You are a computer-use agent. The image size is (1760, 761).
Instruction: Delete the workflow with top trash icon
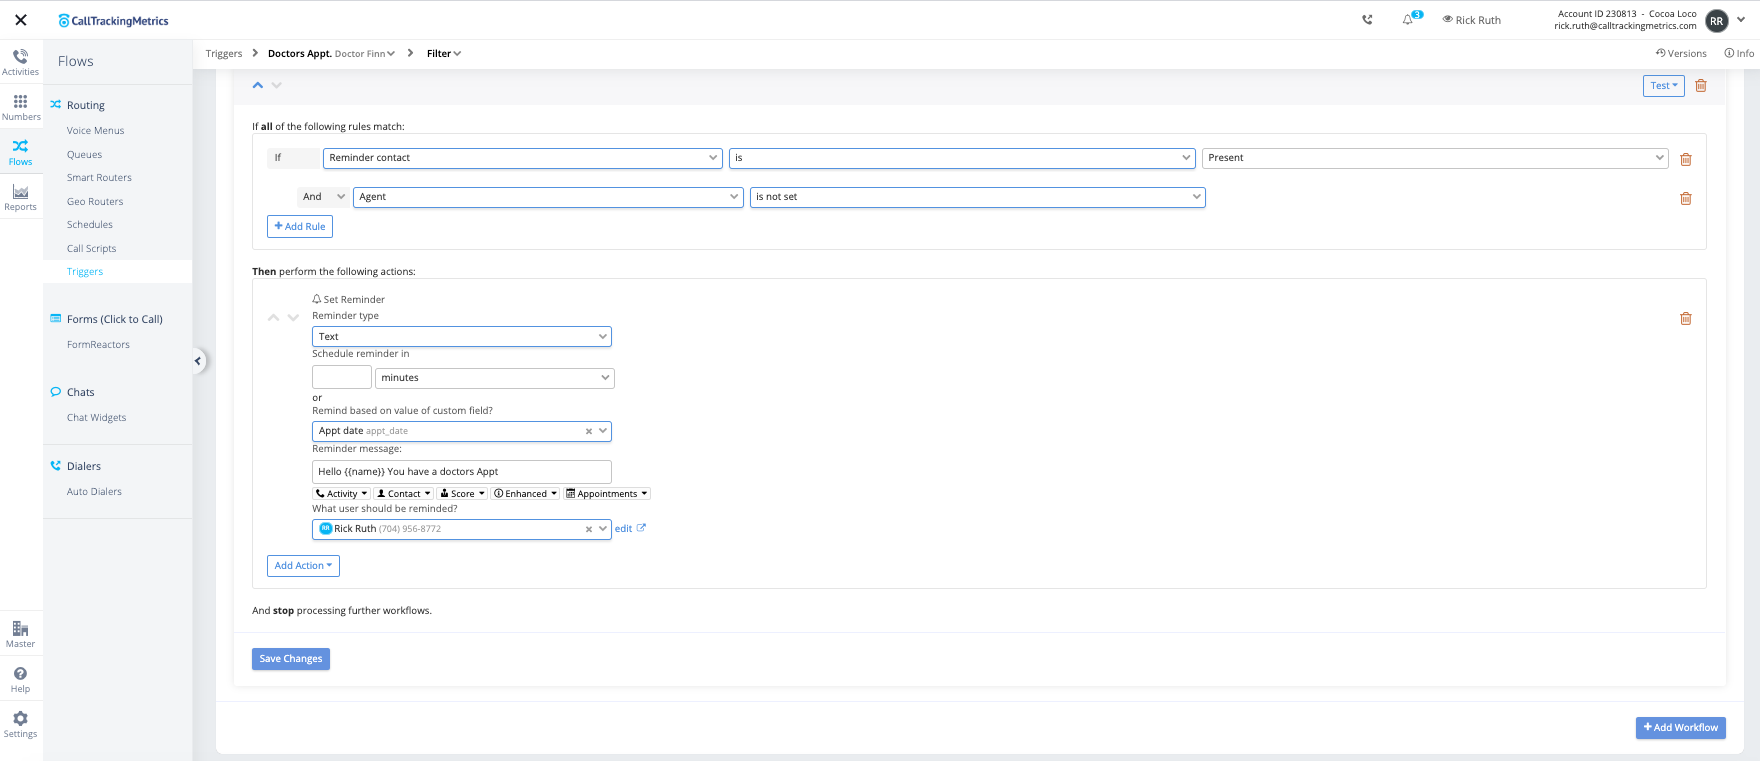pos(1700,86)
